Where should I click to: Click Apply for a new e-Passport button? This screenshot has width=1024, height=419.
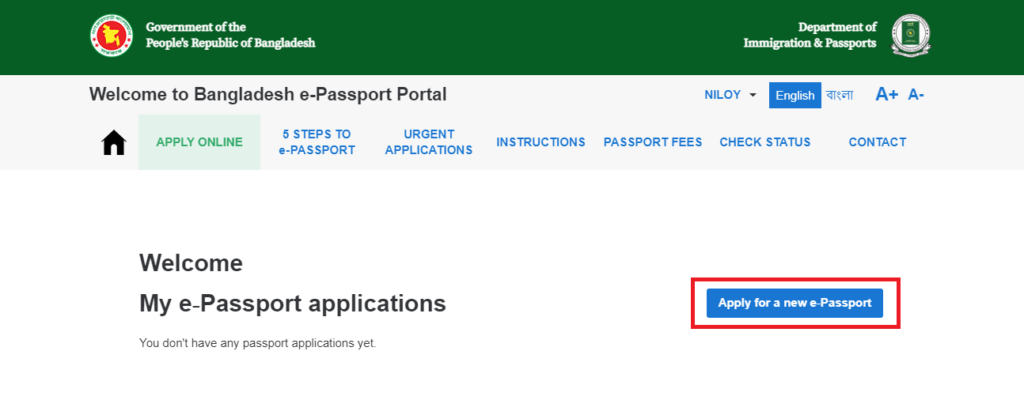pyautogui.click(x=794, y=303)
